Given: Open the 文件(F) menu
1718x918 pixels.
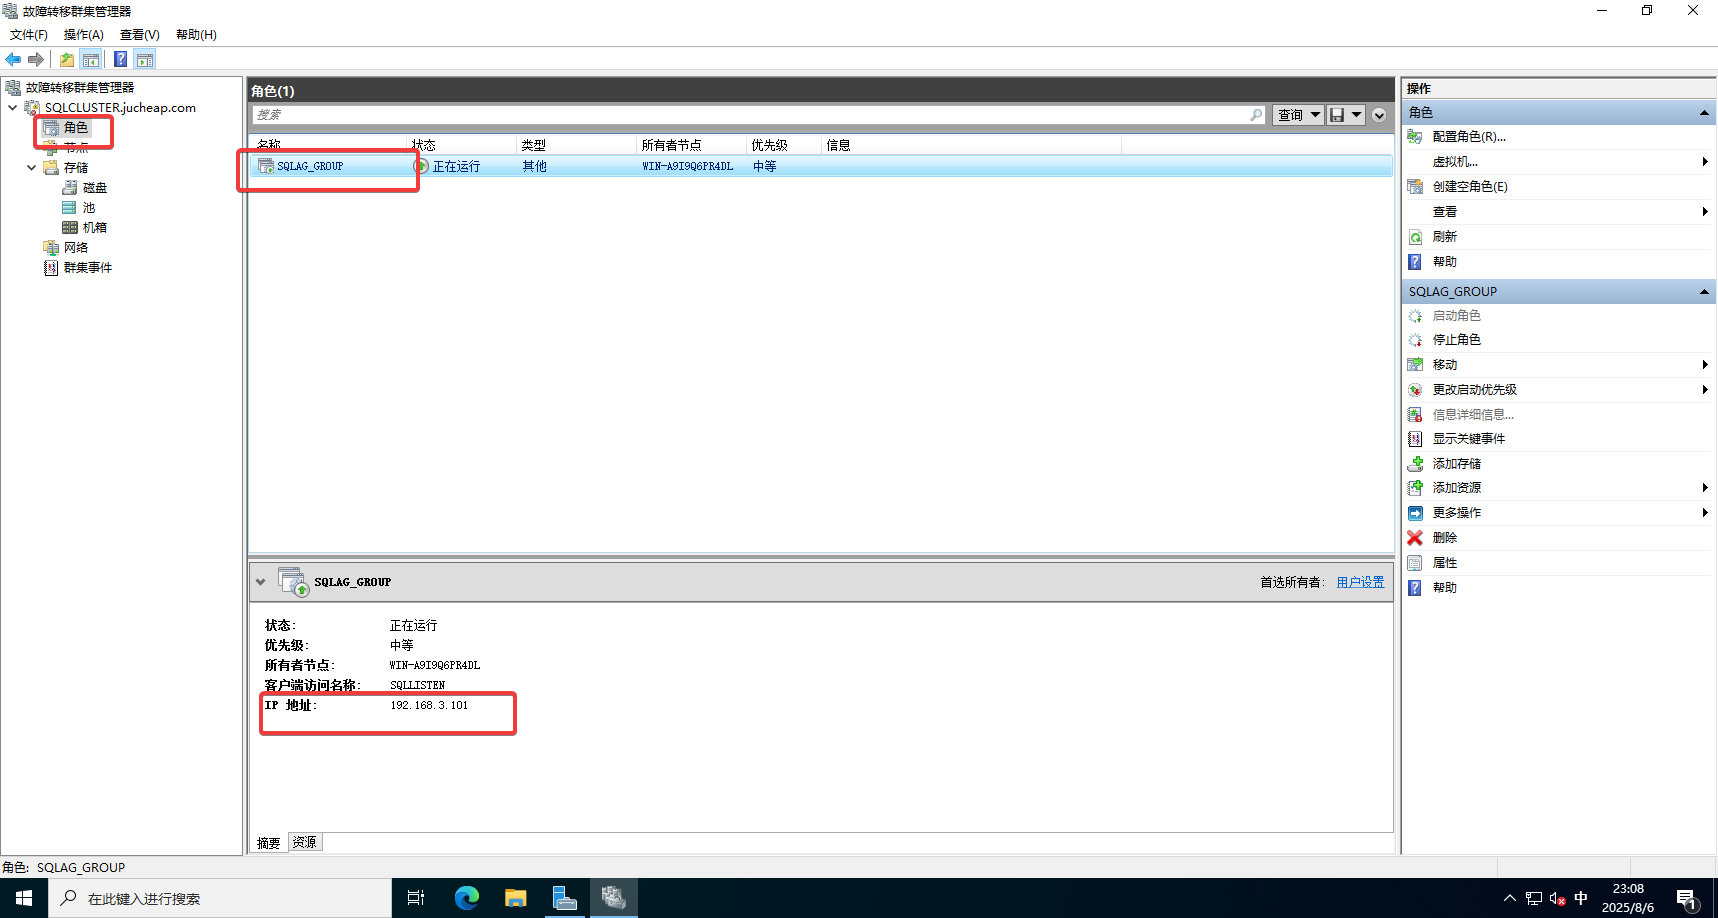Looking at the screenshot, I should [29, 35].
